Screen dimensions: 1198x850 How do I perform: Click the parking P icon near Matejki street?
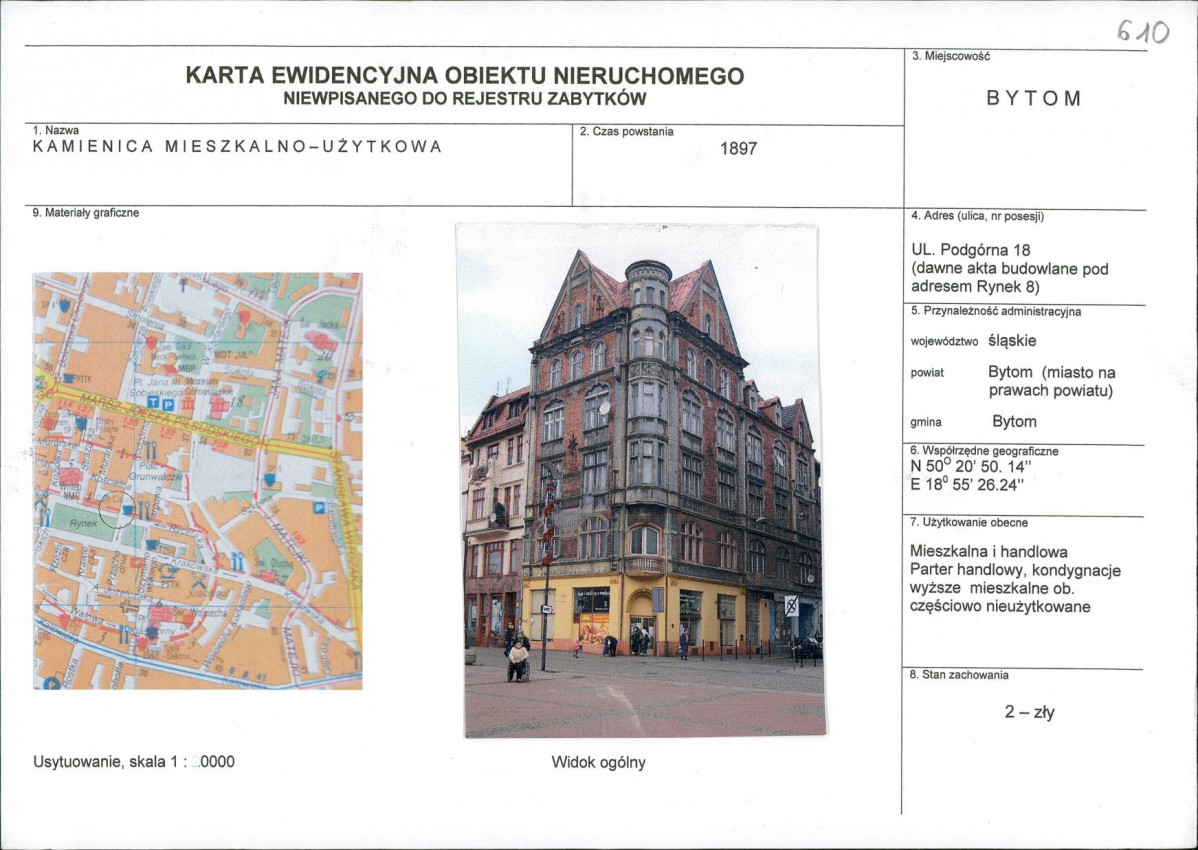click(320, 505)
